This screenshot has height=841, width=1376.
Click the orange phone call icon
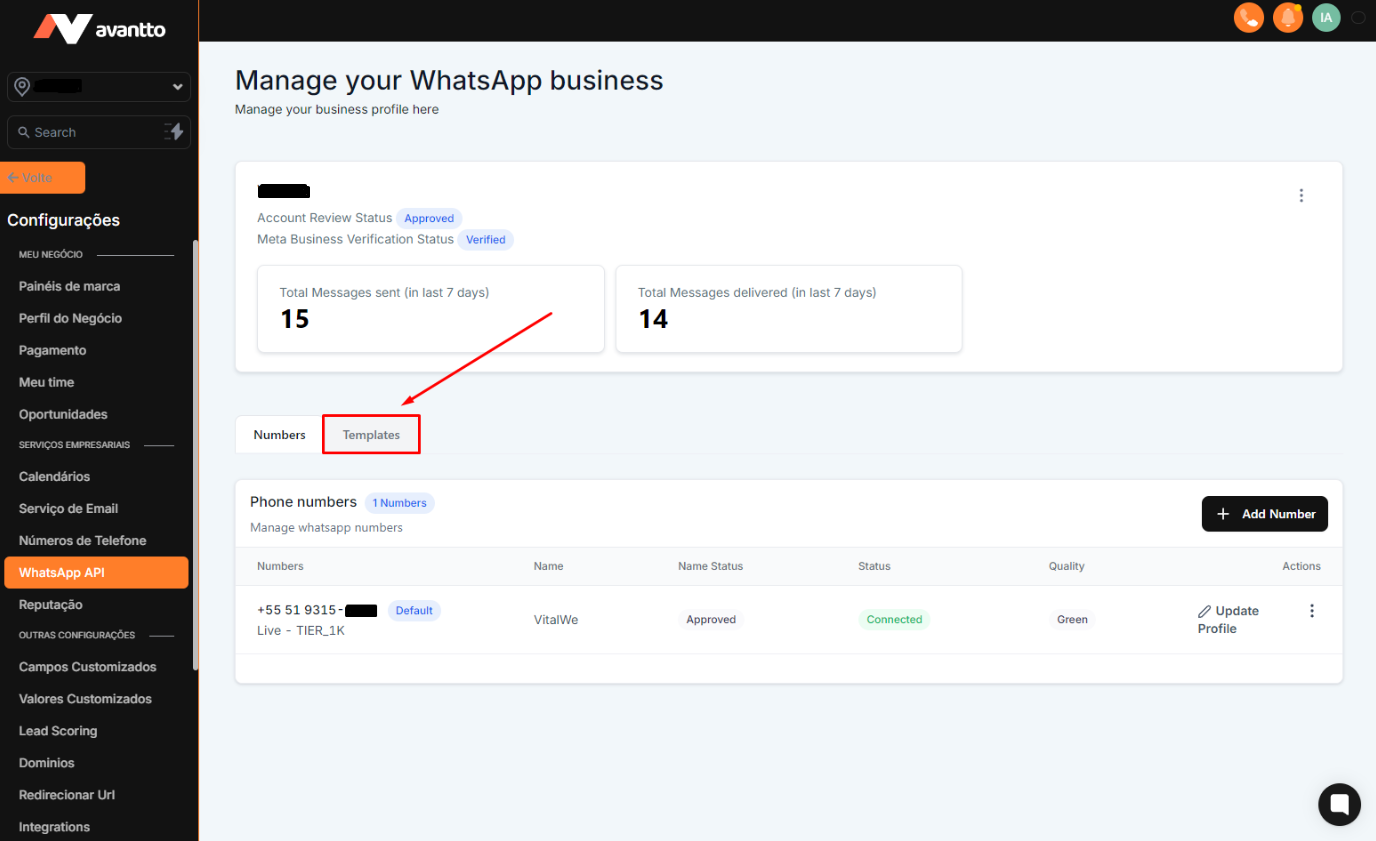click(x=1248, y=18)
